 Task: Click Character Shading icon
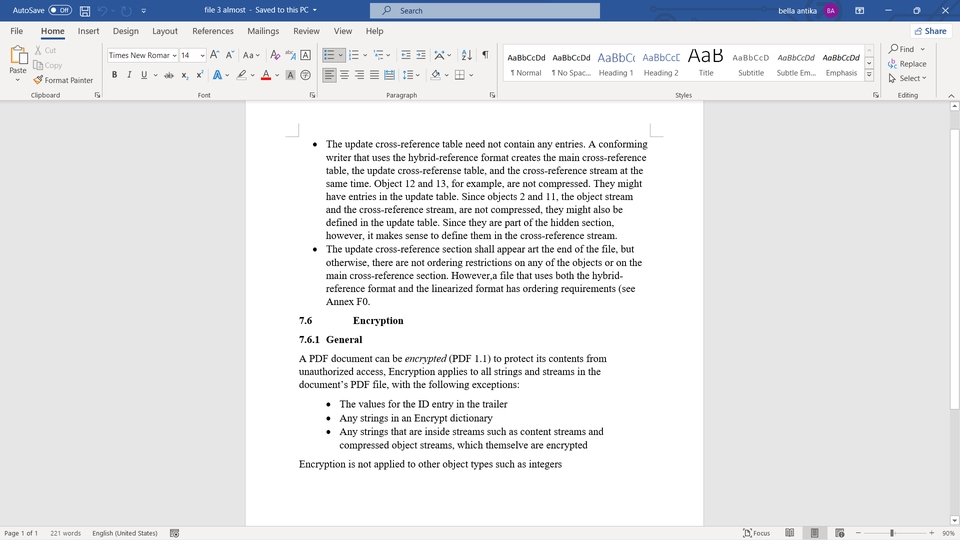290,75
